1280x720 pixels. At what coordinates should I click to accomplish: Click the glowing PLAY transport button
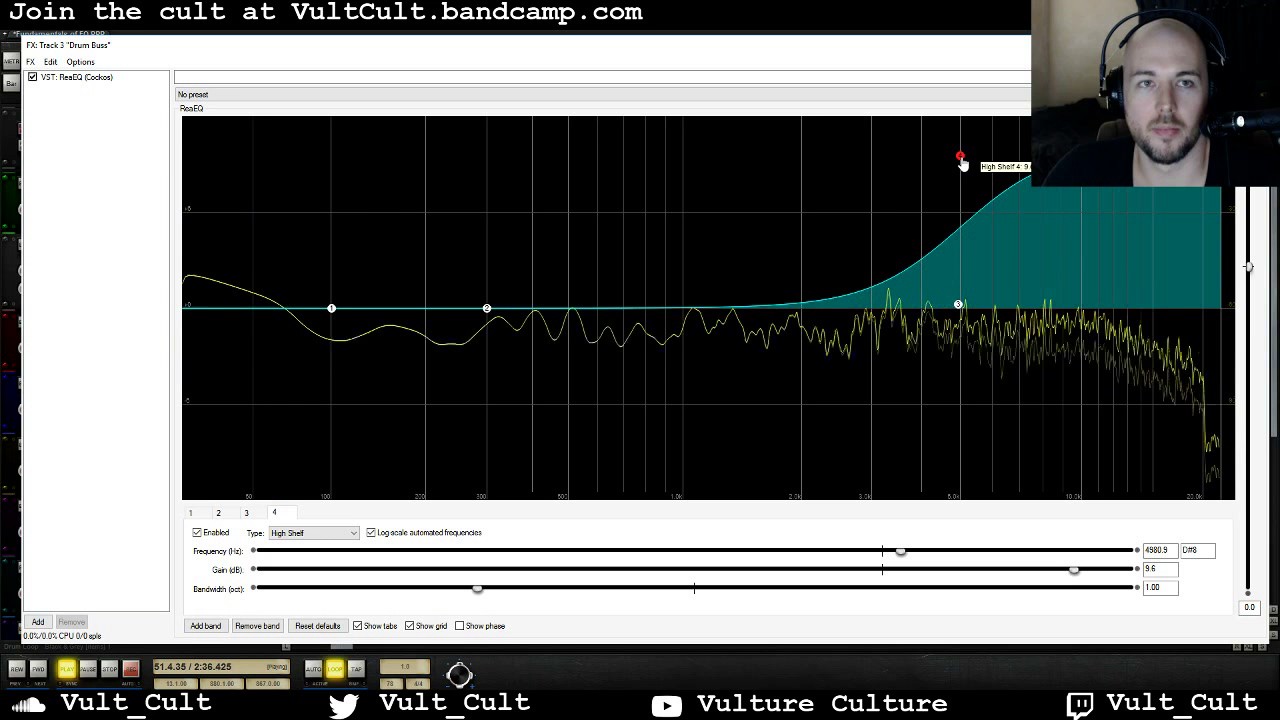(66, 669)
